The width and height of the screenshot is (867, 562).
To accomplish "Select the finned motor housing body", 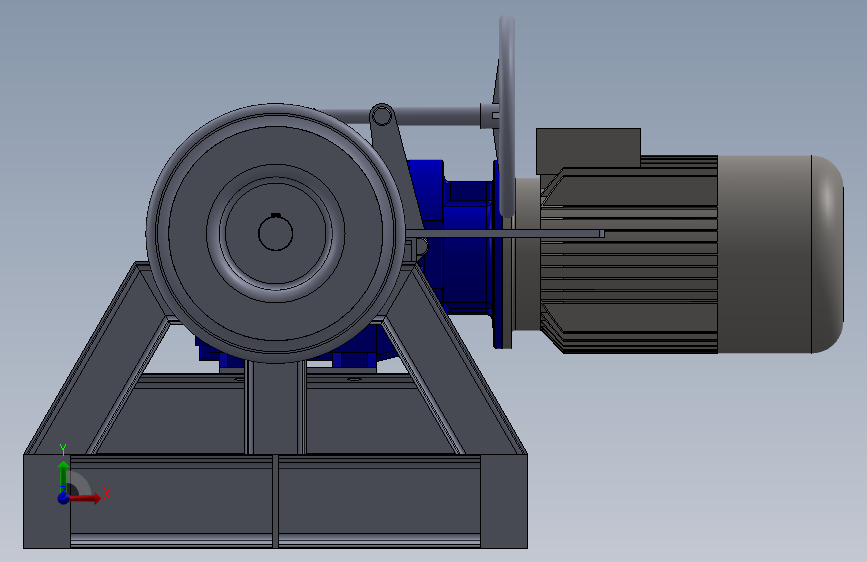I will pyautogui.click(x=629, y=254).
